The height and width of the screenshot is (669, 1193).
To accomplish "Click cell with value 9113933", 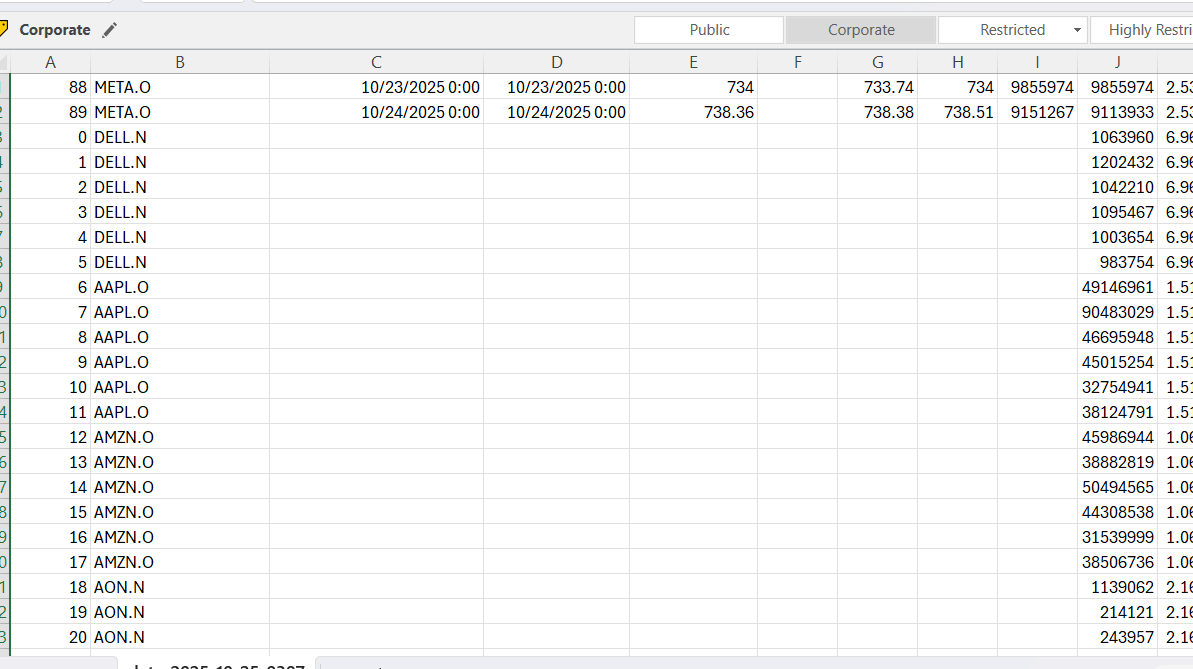I will coord(1117,113).
